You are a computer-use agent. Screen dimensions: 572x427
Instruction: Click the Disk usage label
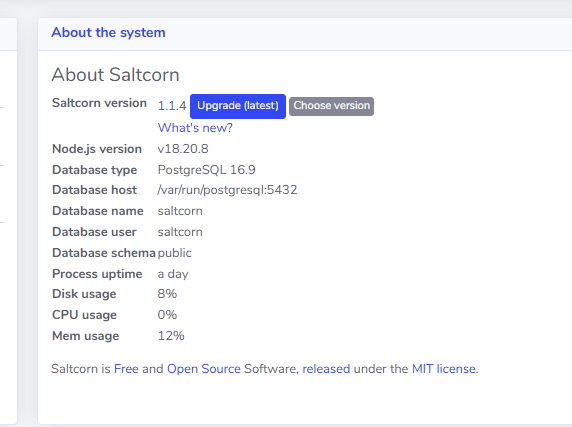pyautogui.click(x=84, y=294)
